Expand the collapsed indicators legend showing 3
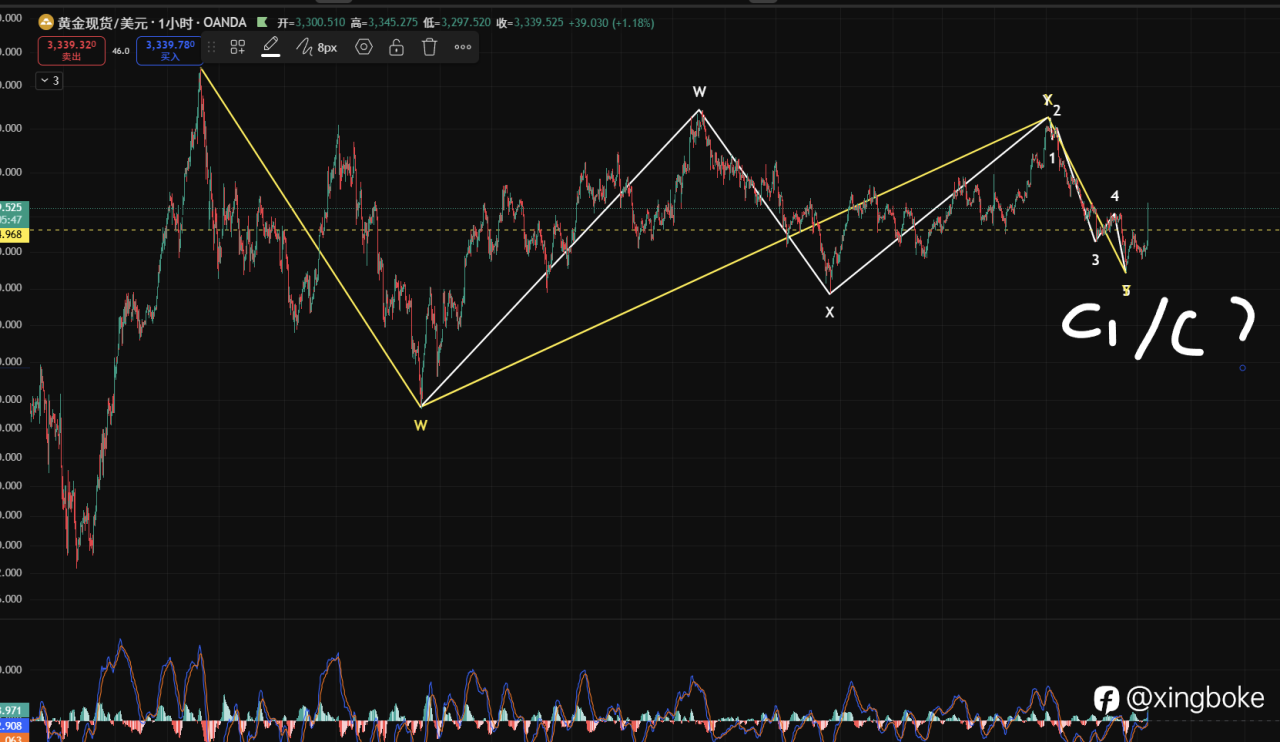The width and height of the screenshot is (1280, 742). 50,81
